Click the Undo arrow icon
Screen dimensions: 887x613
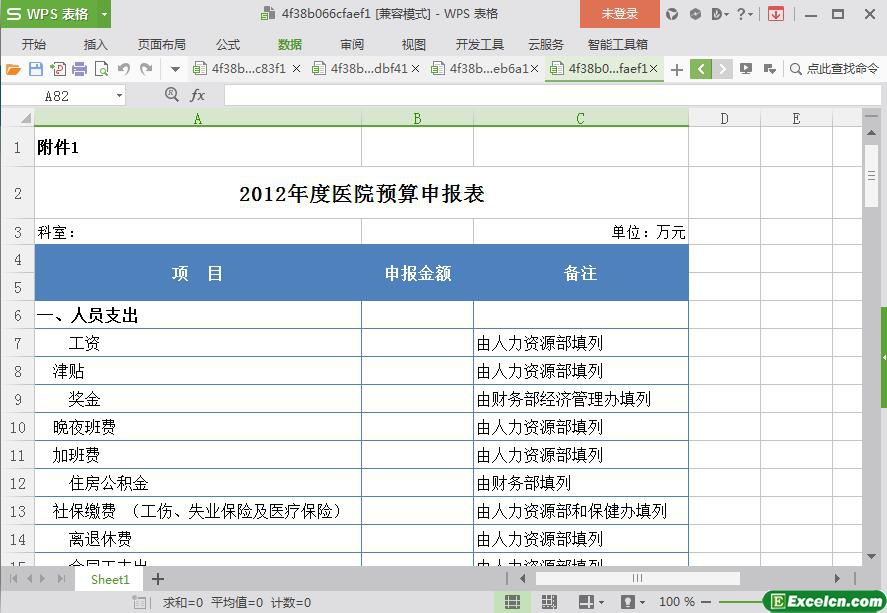coord(124,69)
